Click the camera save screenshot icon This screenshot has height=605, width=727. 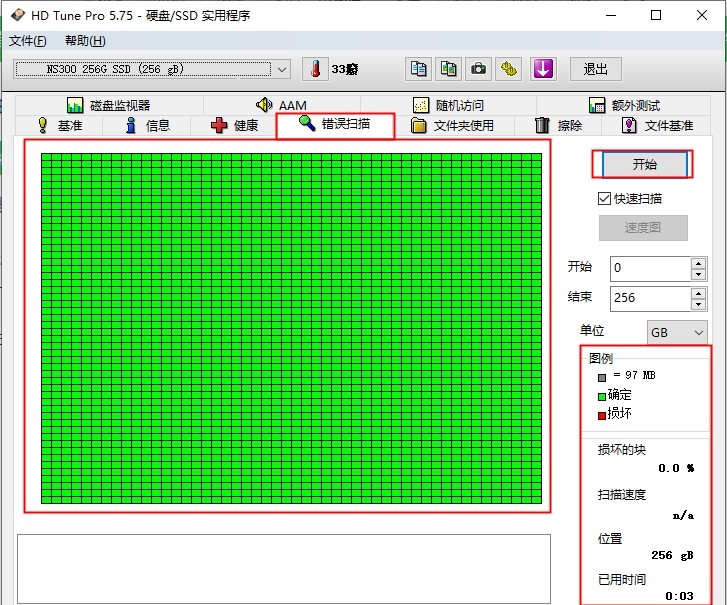(x=479, y=69)
